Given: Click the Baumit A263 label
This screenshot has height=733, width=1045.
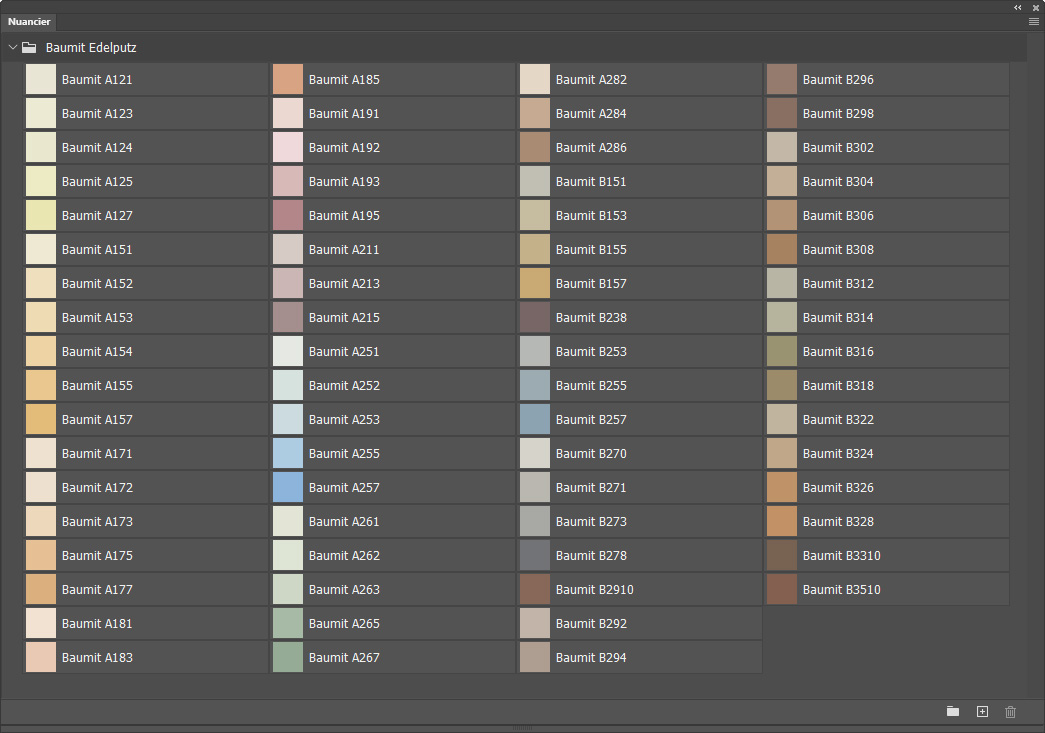Looking at the screenshot, I should pos(344,589).
